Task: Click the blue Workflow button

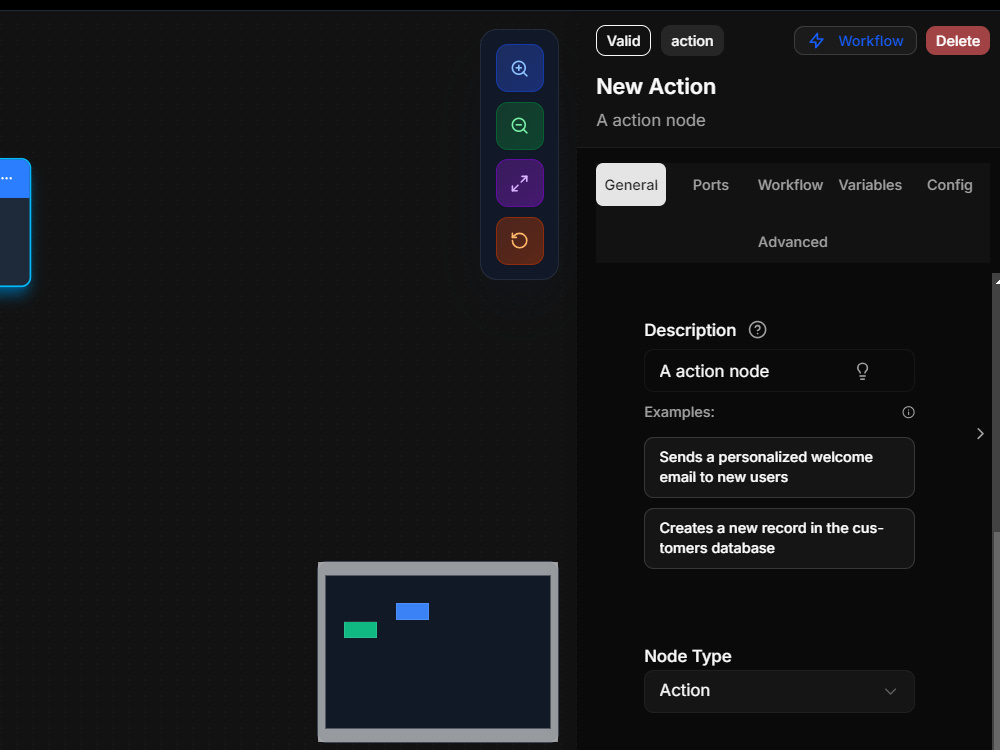Action: [855, 41]
